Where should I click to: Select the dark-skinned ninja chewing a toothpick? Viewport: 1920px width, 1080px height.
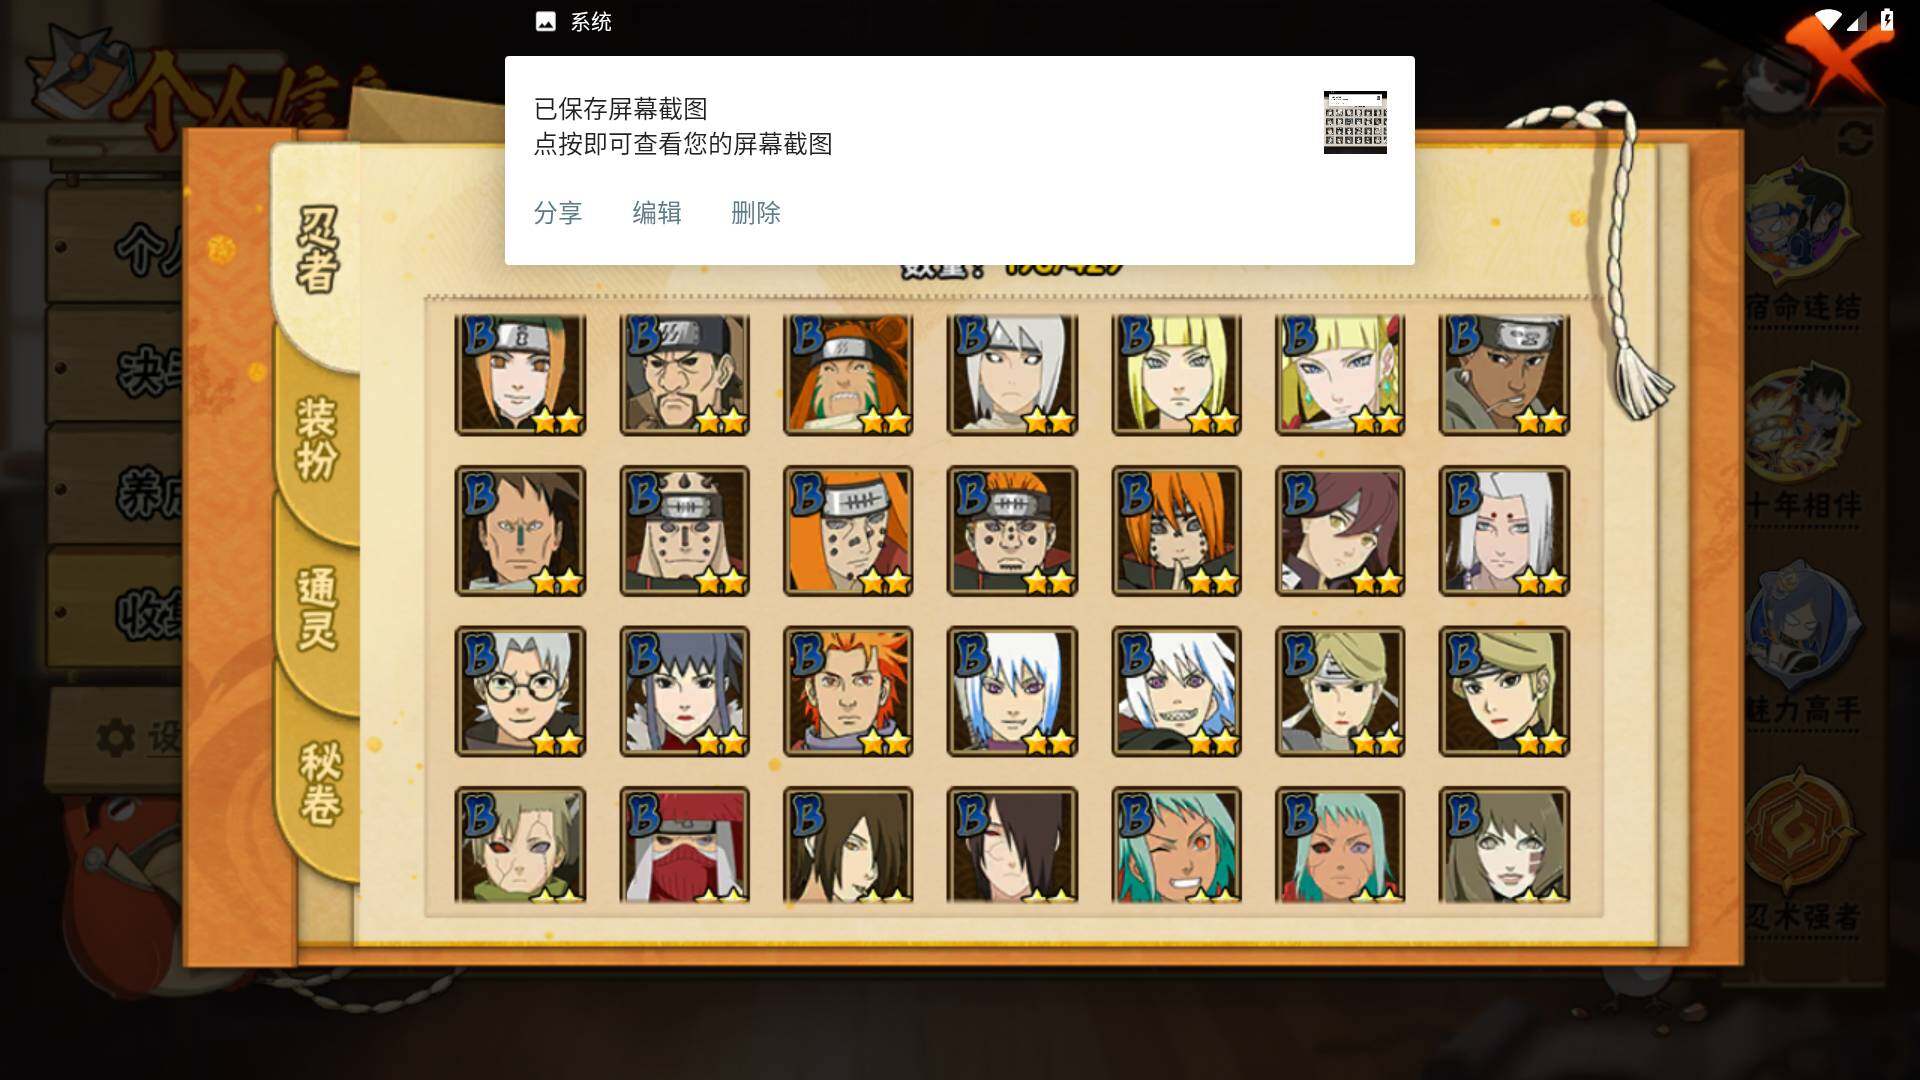tap(1504, 374)
